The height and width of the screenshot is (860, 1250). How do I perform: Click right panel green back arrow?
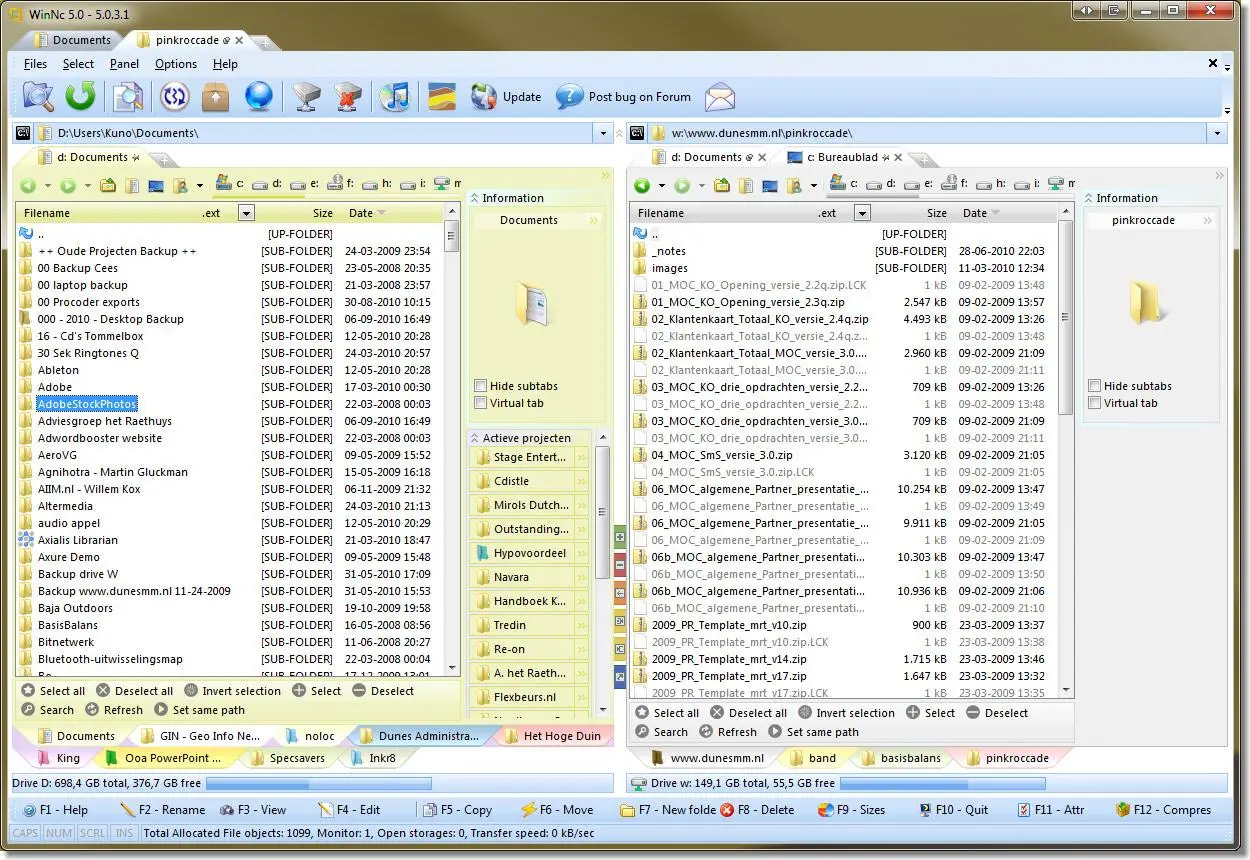[643, 185]
